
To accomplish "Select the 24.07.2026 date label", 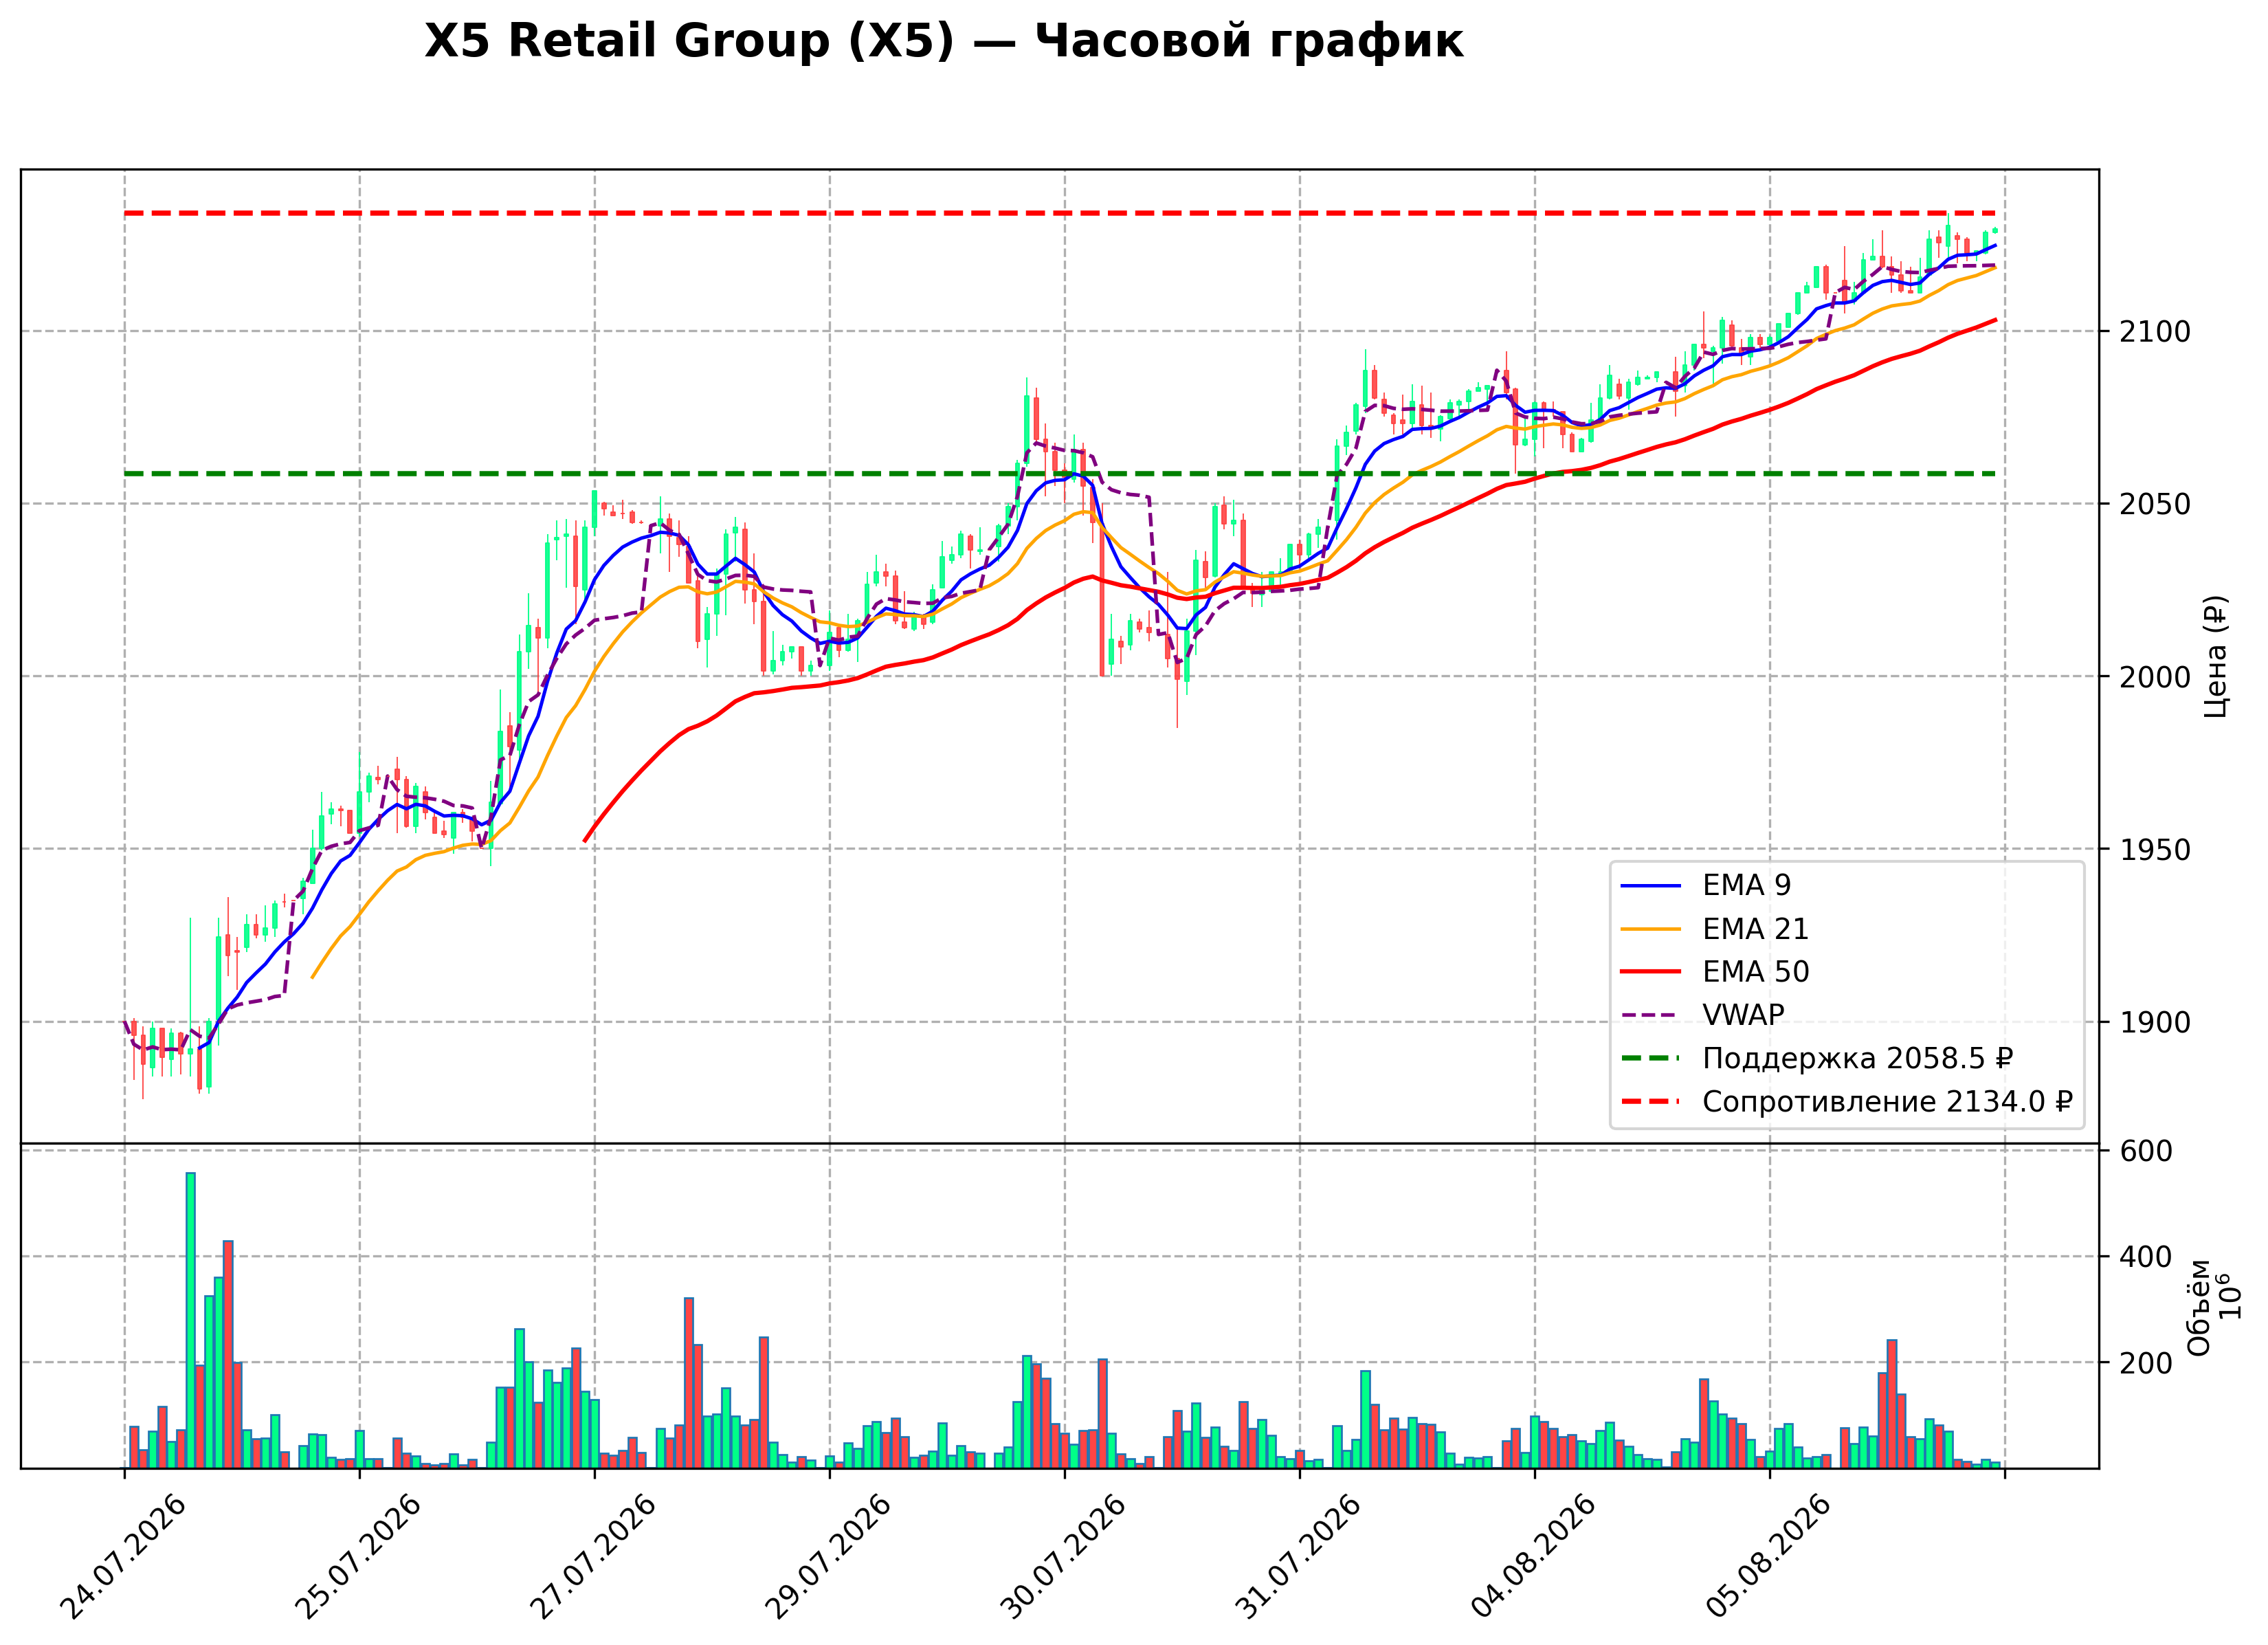I will pos(122,1557).
